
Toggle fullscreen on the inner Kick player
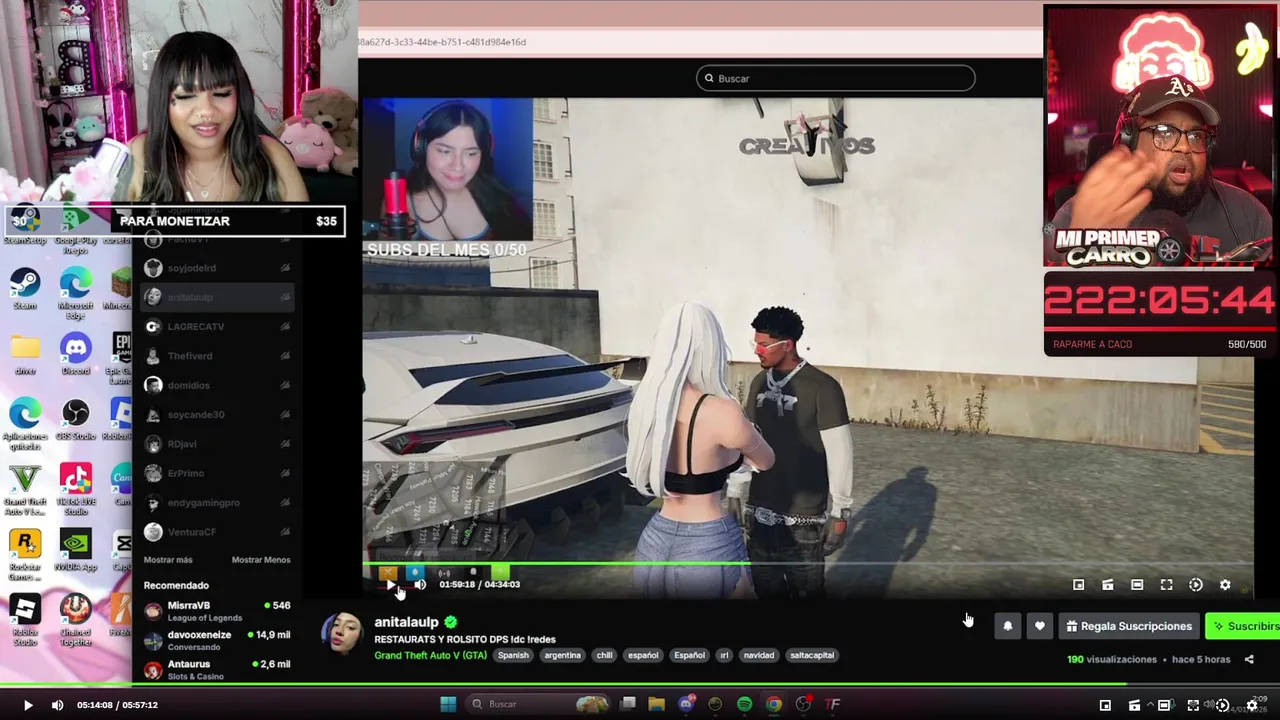1166,585
